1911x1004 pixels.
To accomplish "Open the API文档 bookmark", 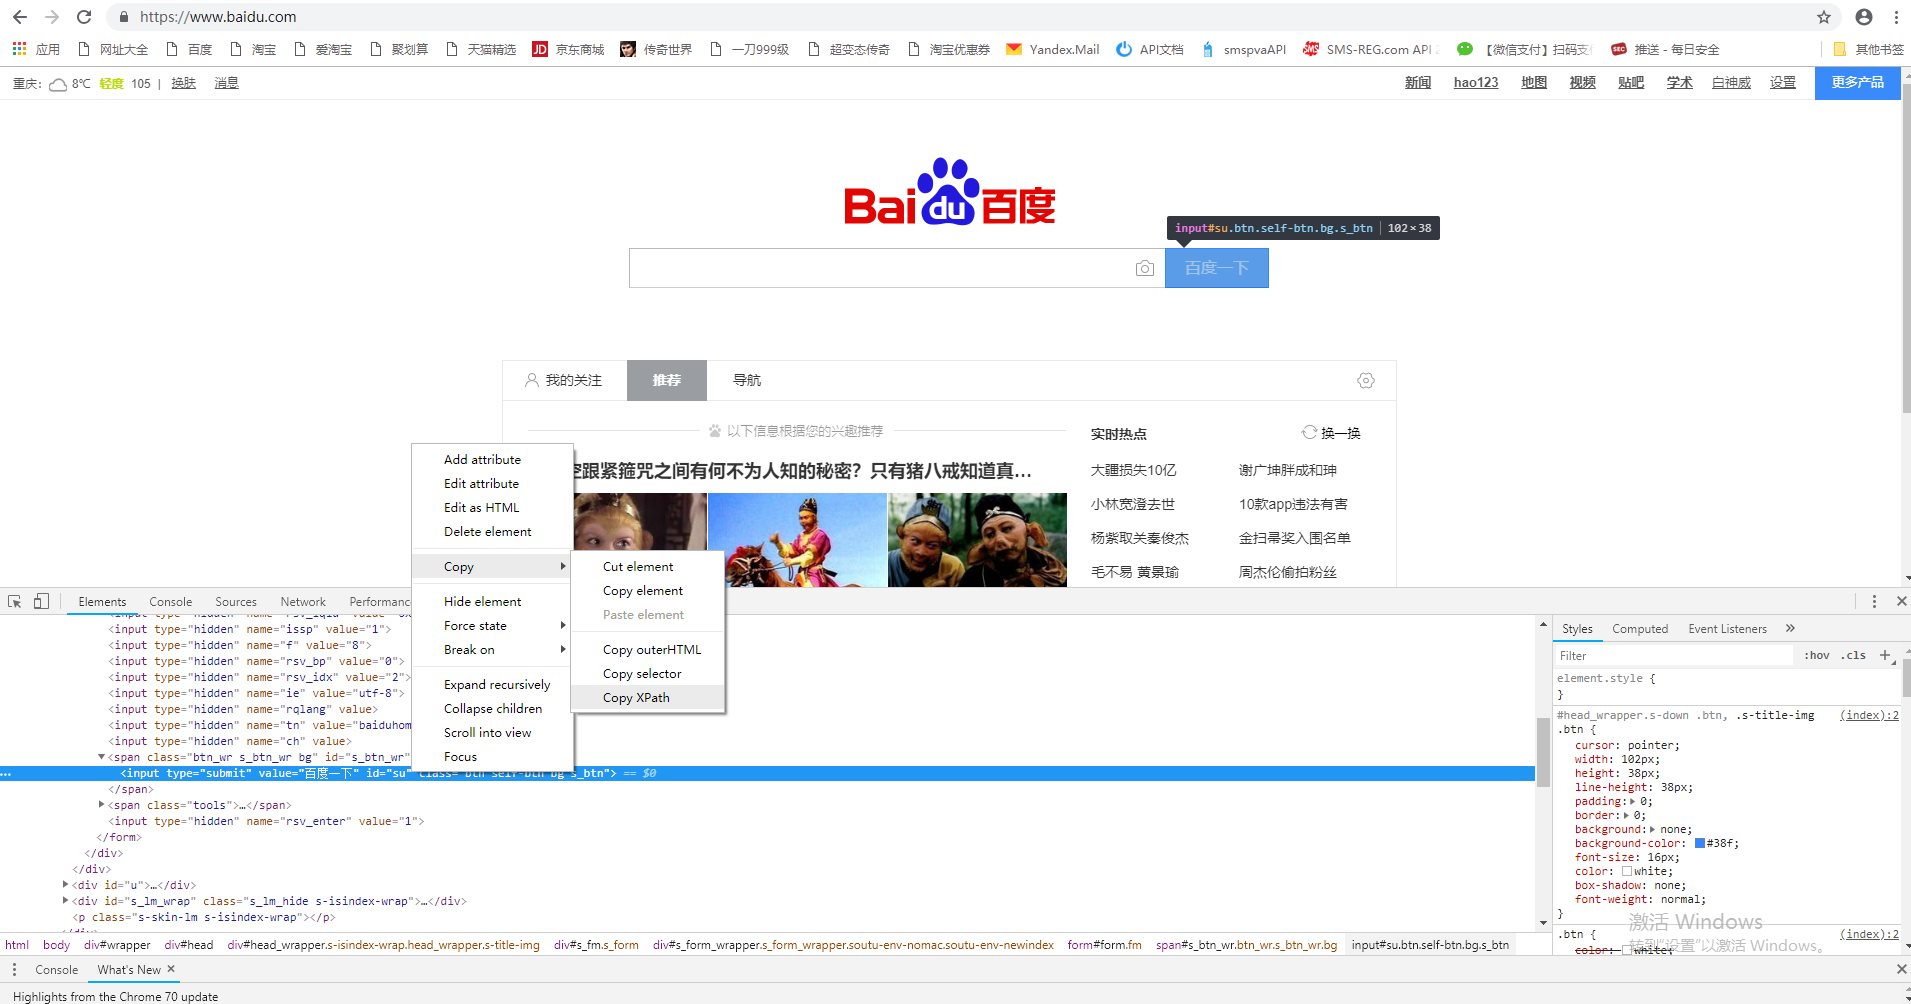I will click(x=1150, y=49).
